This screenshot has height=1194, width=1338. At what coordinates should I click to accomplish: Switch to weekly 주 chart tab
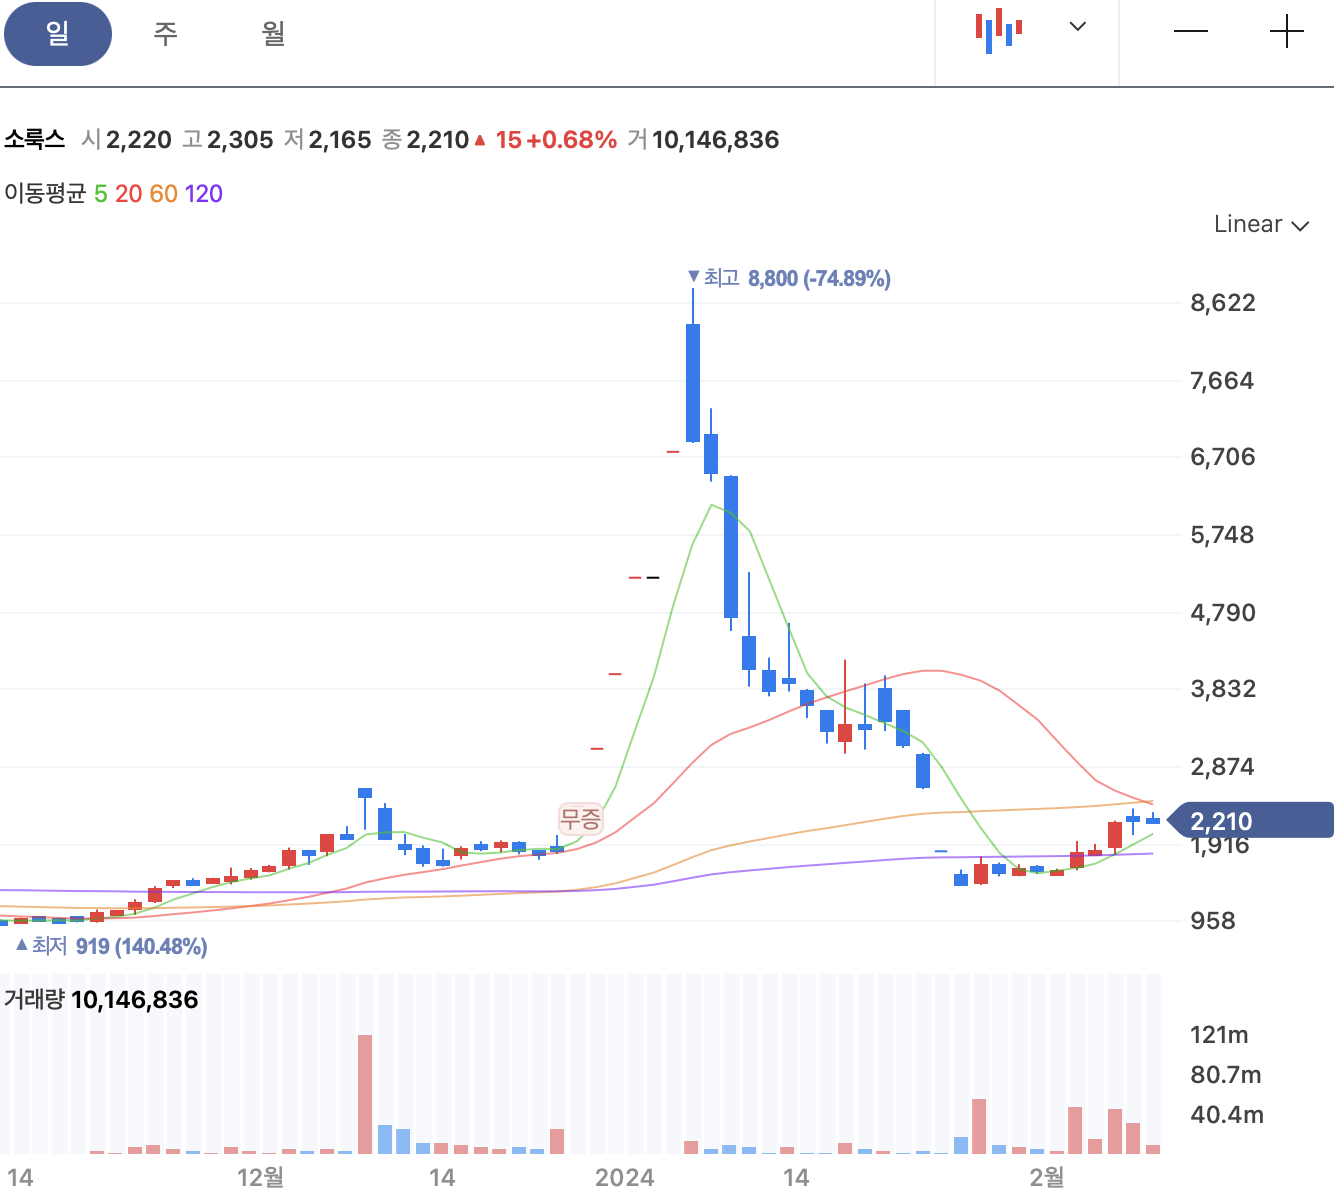(x=166, y=34)
